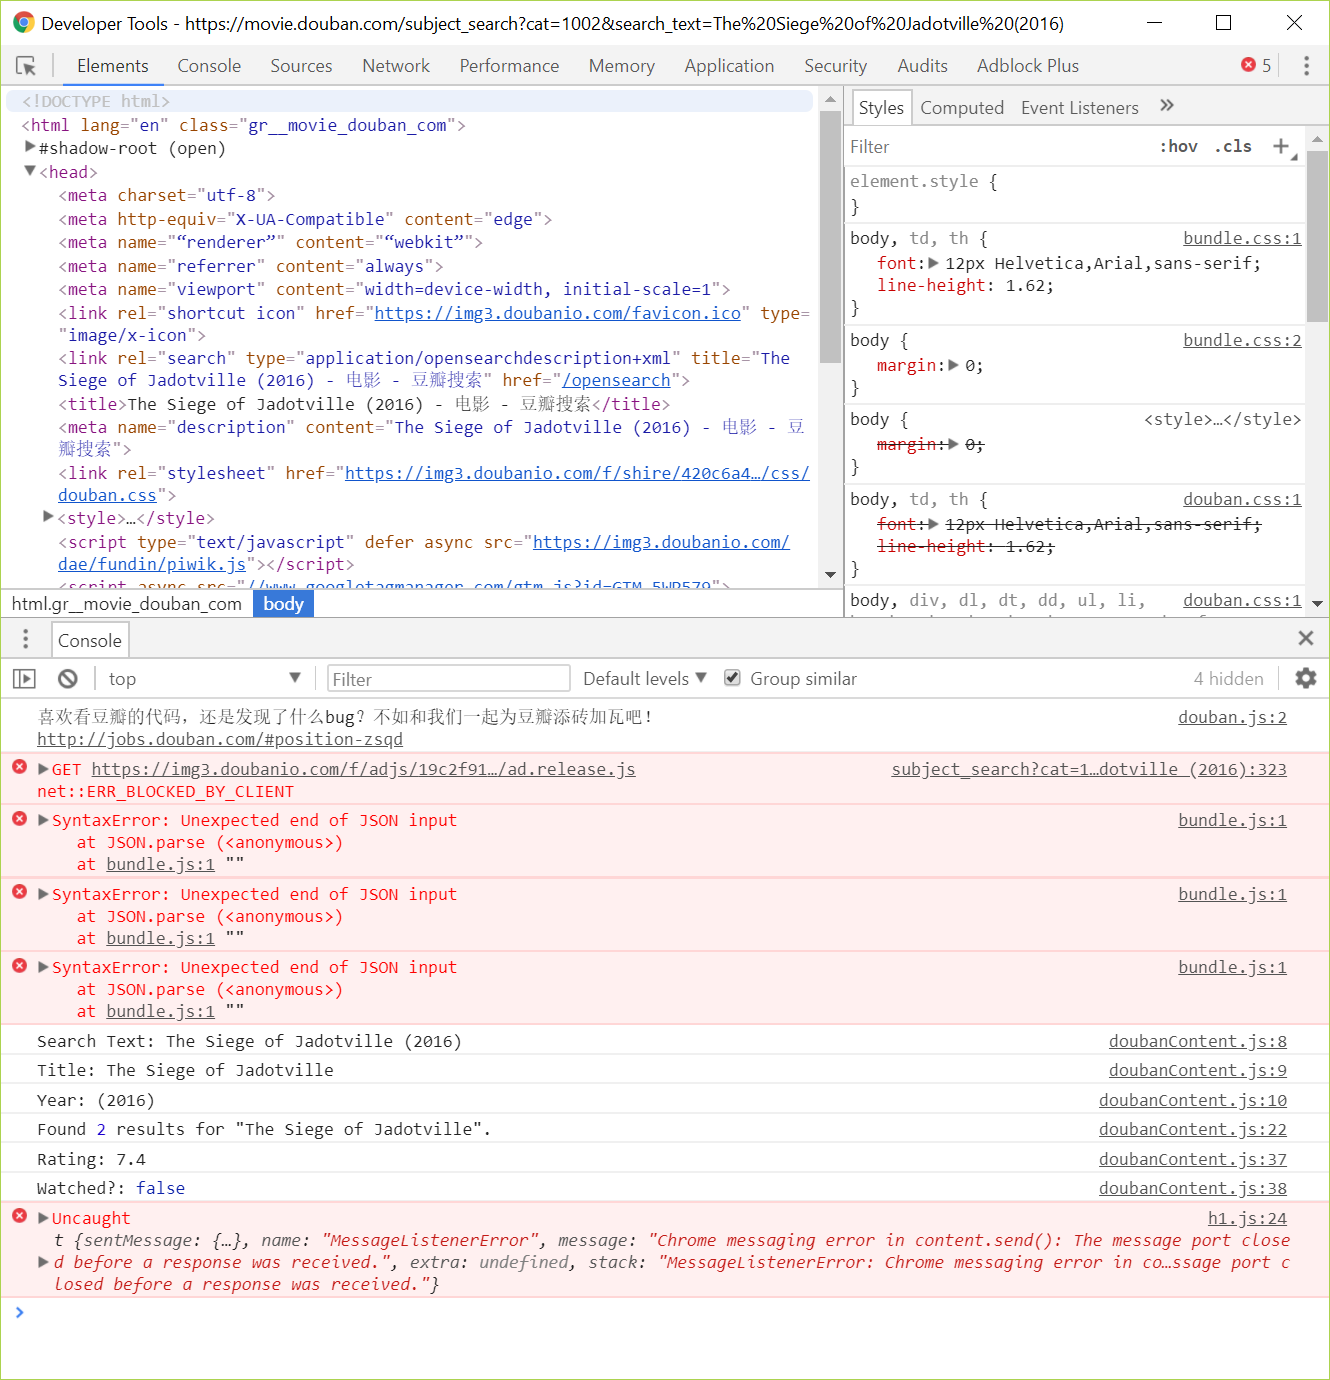The height and width of the screenshot is (1380, 1330).
Task: Open the Network tab
Action: tap(396, 66)
